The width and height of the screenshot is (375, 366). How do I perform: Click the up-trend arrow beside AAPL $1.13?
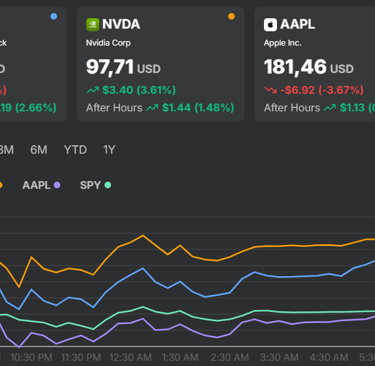[x=330, y=108]
